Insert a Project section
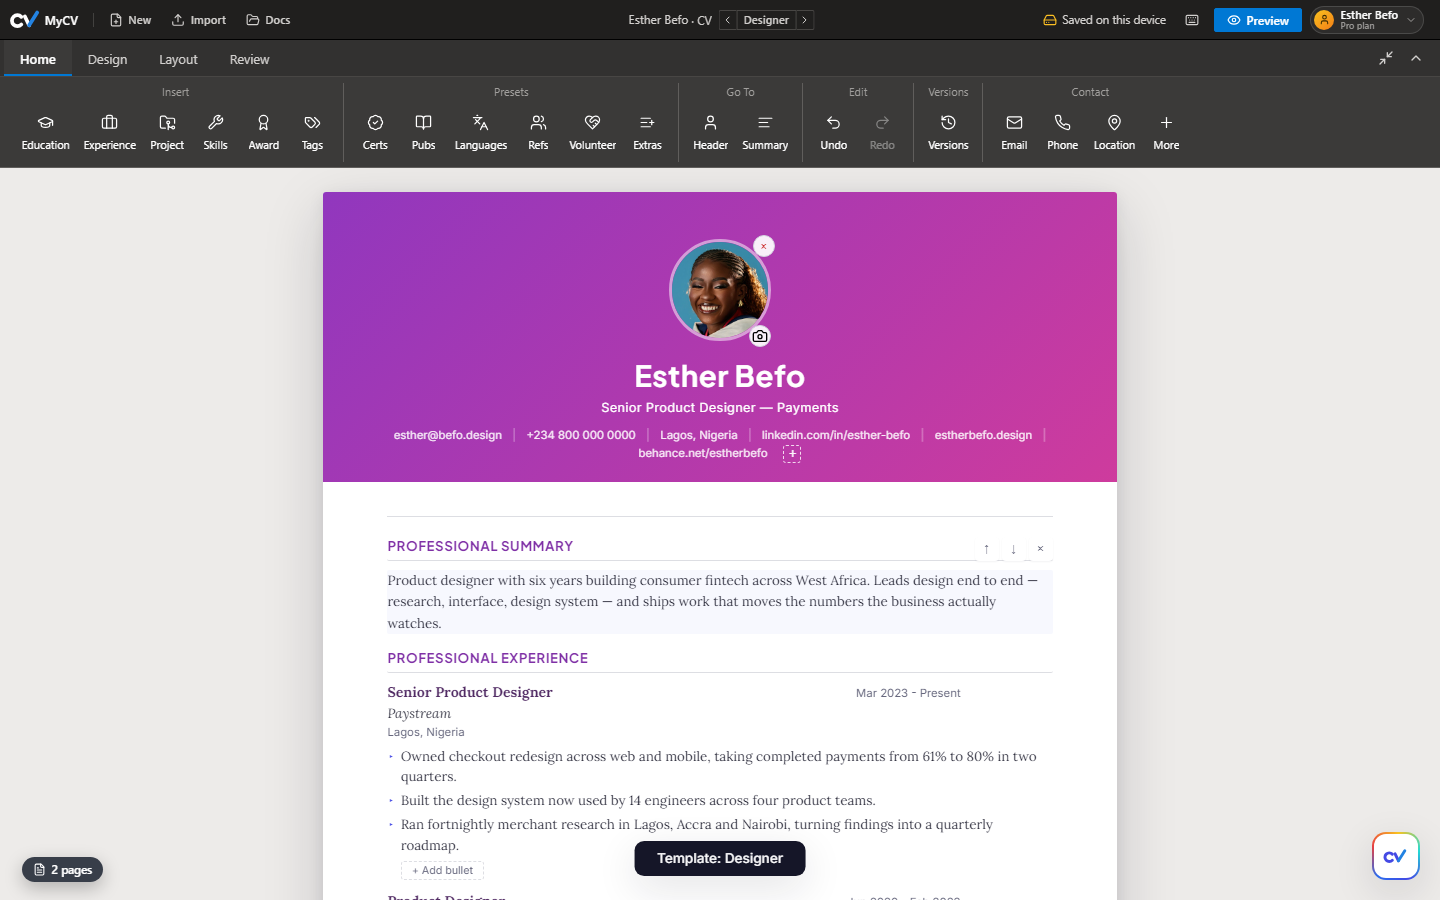The height and width of the screenshot is (900, 1440). 167,132
